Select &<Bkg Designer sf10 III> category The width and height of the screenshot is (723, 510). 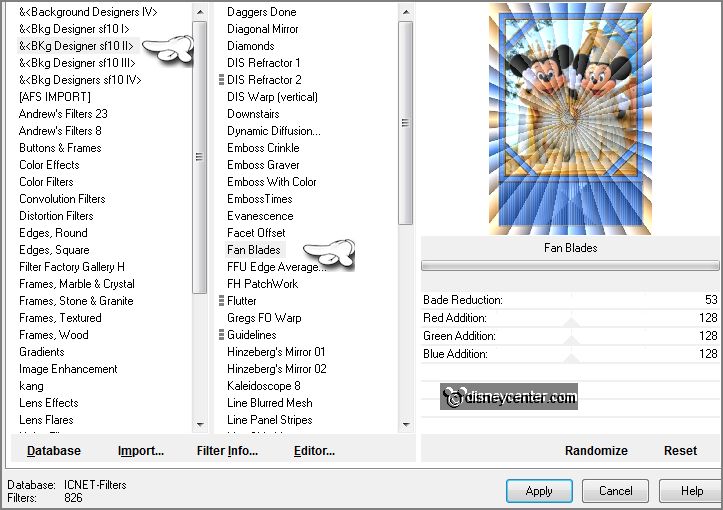77,63
